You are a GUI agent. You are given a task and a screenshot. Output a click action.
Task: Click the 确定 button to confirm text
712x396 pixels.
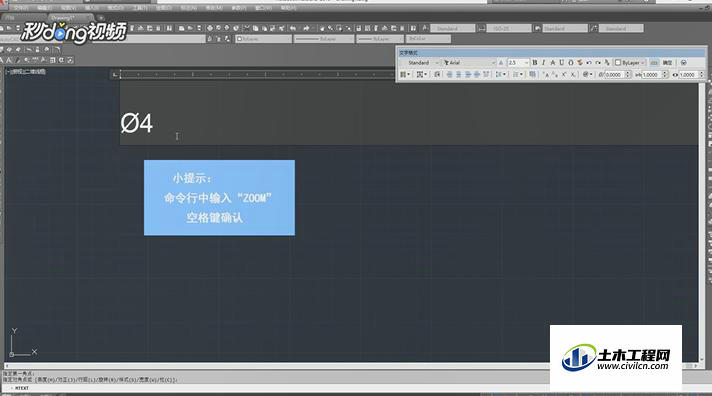667,63
